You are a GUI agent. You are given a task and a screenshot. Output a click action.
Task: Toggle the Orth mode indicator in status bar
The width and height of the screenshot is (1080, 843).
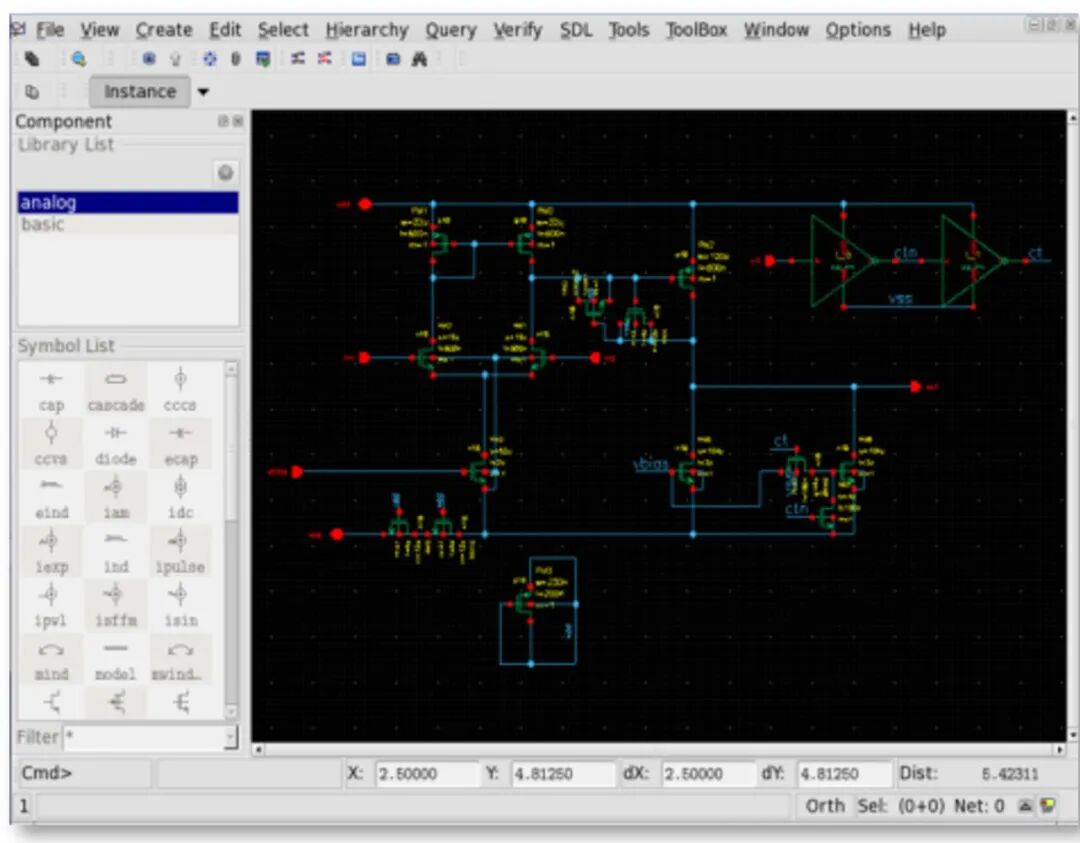(825, 806)
